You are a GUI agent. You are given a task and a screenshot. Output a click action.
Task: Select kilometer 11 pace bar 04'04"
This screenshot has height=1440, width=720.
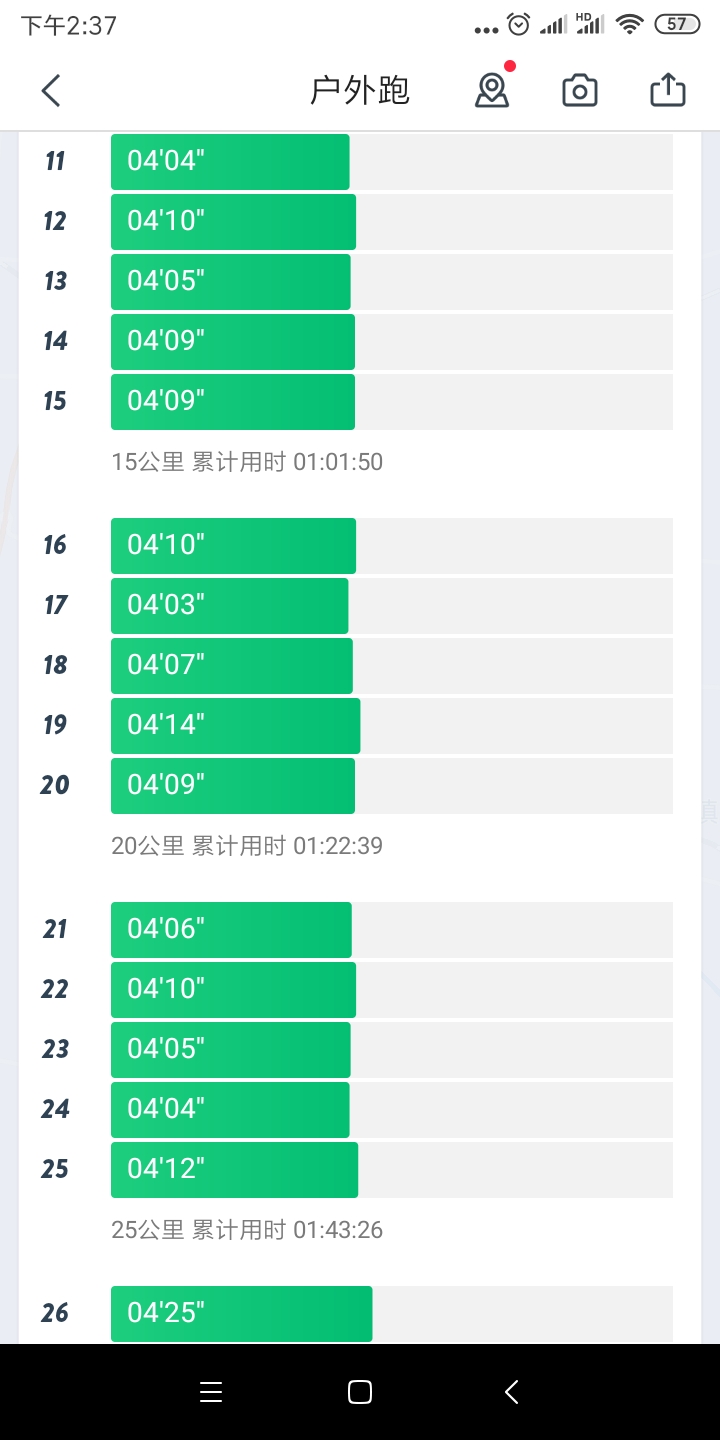pyautogui.click(x=230, y=162)
